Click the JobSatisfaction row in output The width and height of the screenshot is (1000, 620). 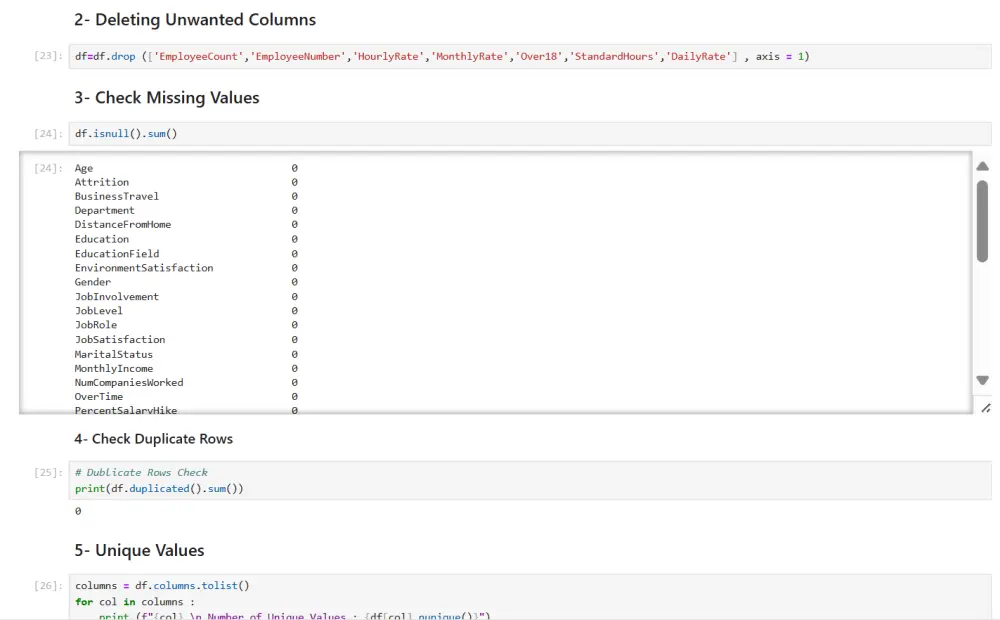point(120,340)
